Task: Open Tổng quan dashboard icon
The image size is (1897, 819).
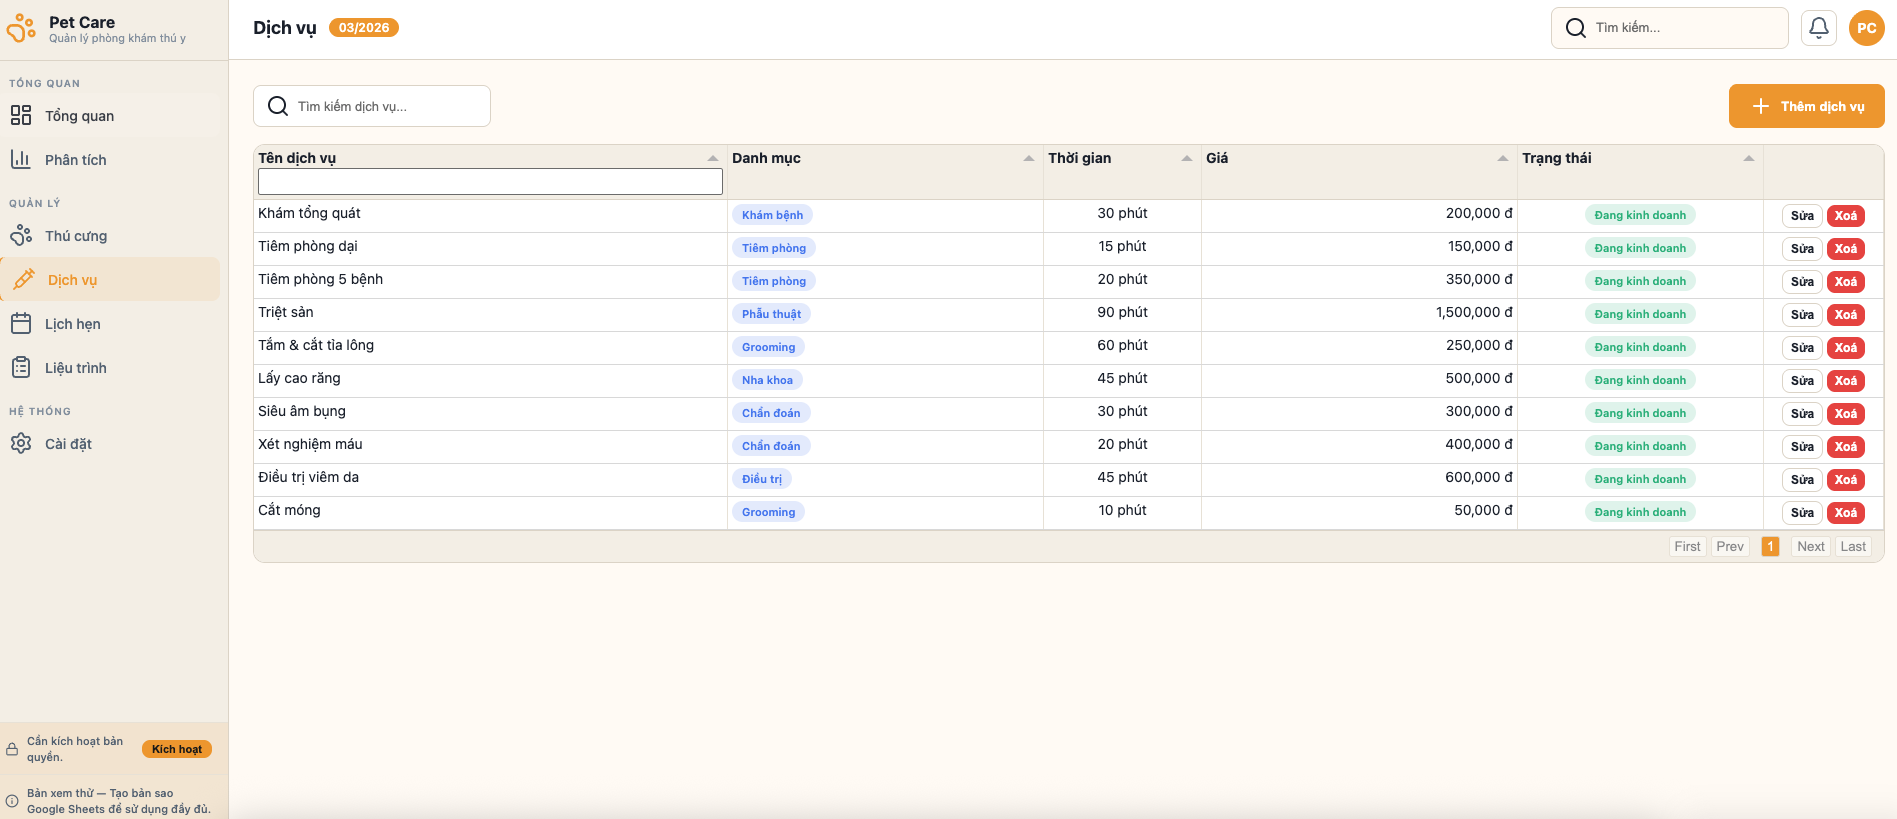Action: (21, 116)
